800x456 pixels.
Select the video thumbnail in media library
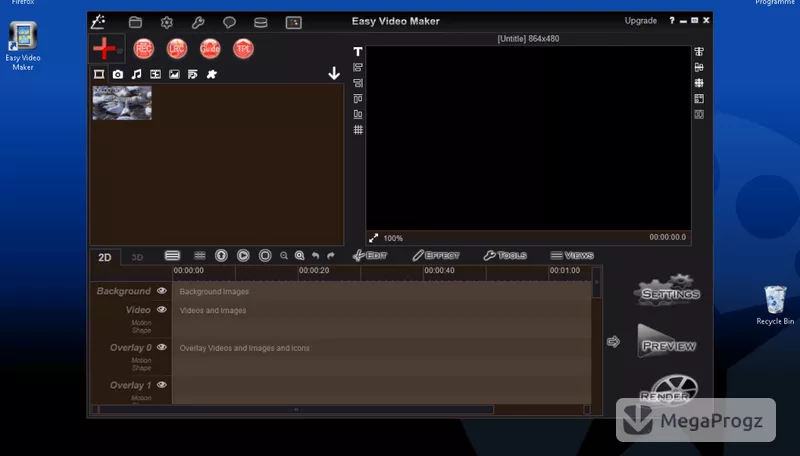[122, 103]
